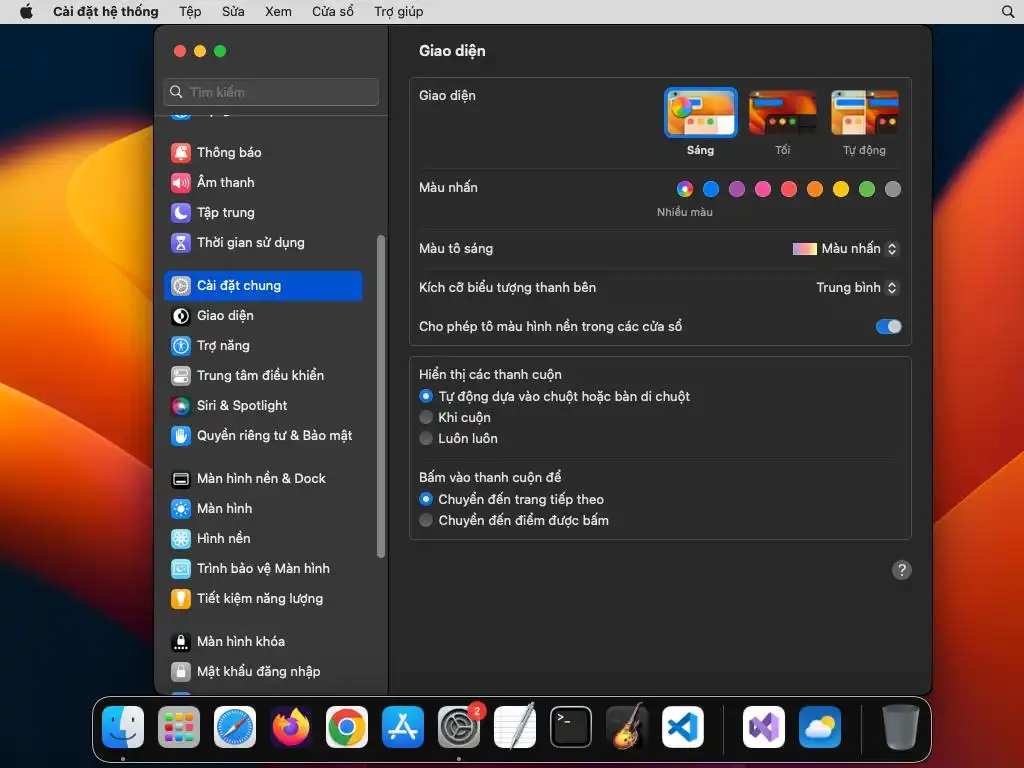Open TextEdit from the Dock

coord(515,727)
